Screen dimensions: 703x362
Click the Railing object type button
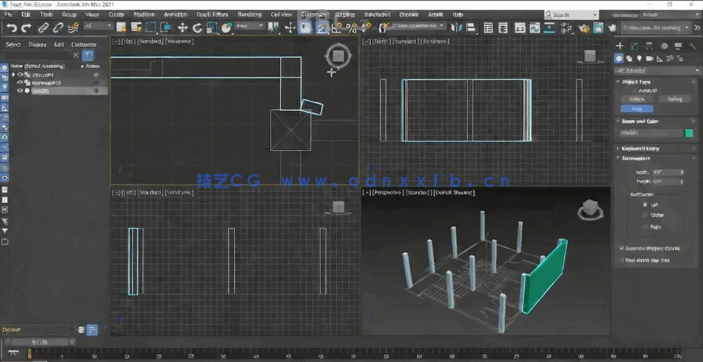pyautogui.click(x=675, y=99)
